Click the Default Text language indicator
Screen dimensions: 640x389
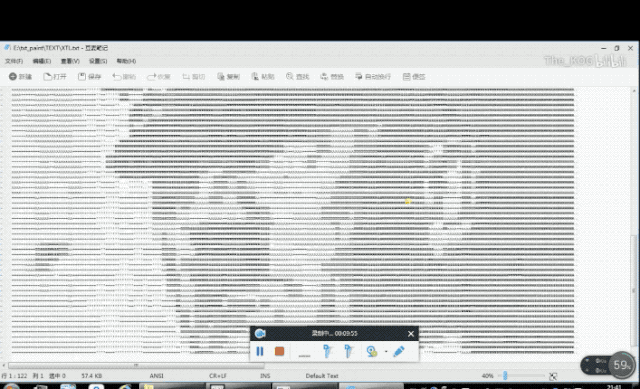click(322, 376)
